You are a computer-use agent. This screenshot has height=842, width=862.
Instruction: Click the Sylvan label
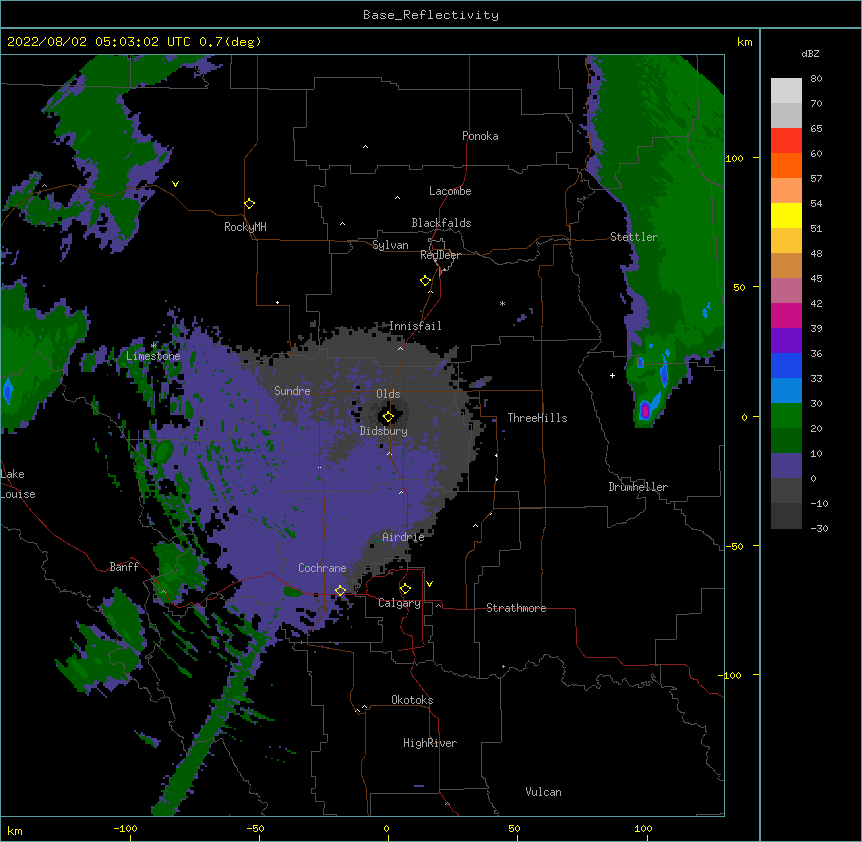tap(390, 245)
